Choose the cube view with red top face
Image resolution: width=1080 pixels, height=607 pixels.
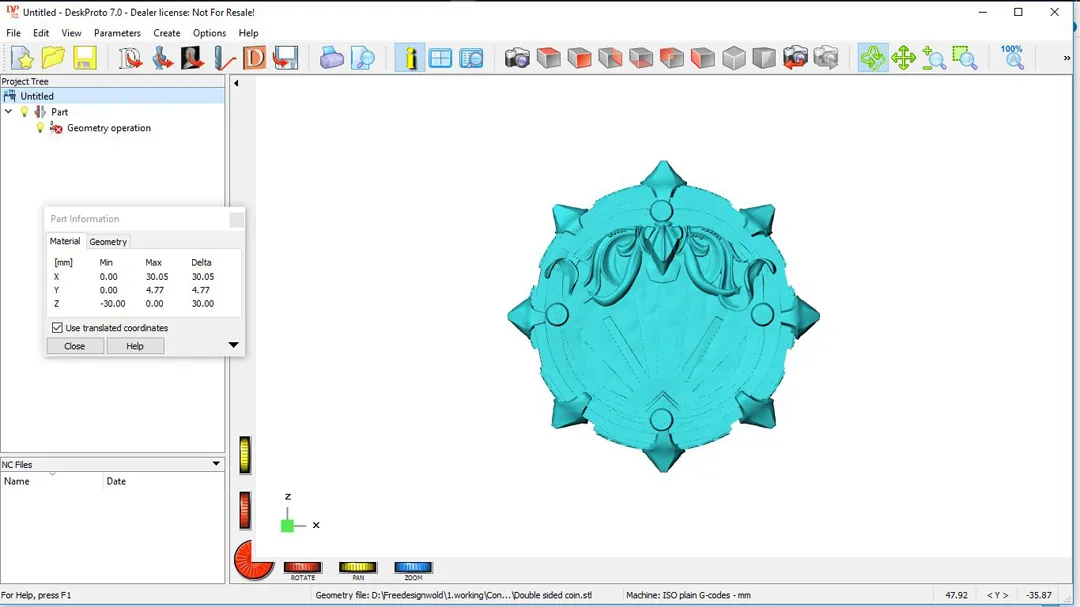[548, 58]
